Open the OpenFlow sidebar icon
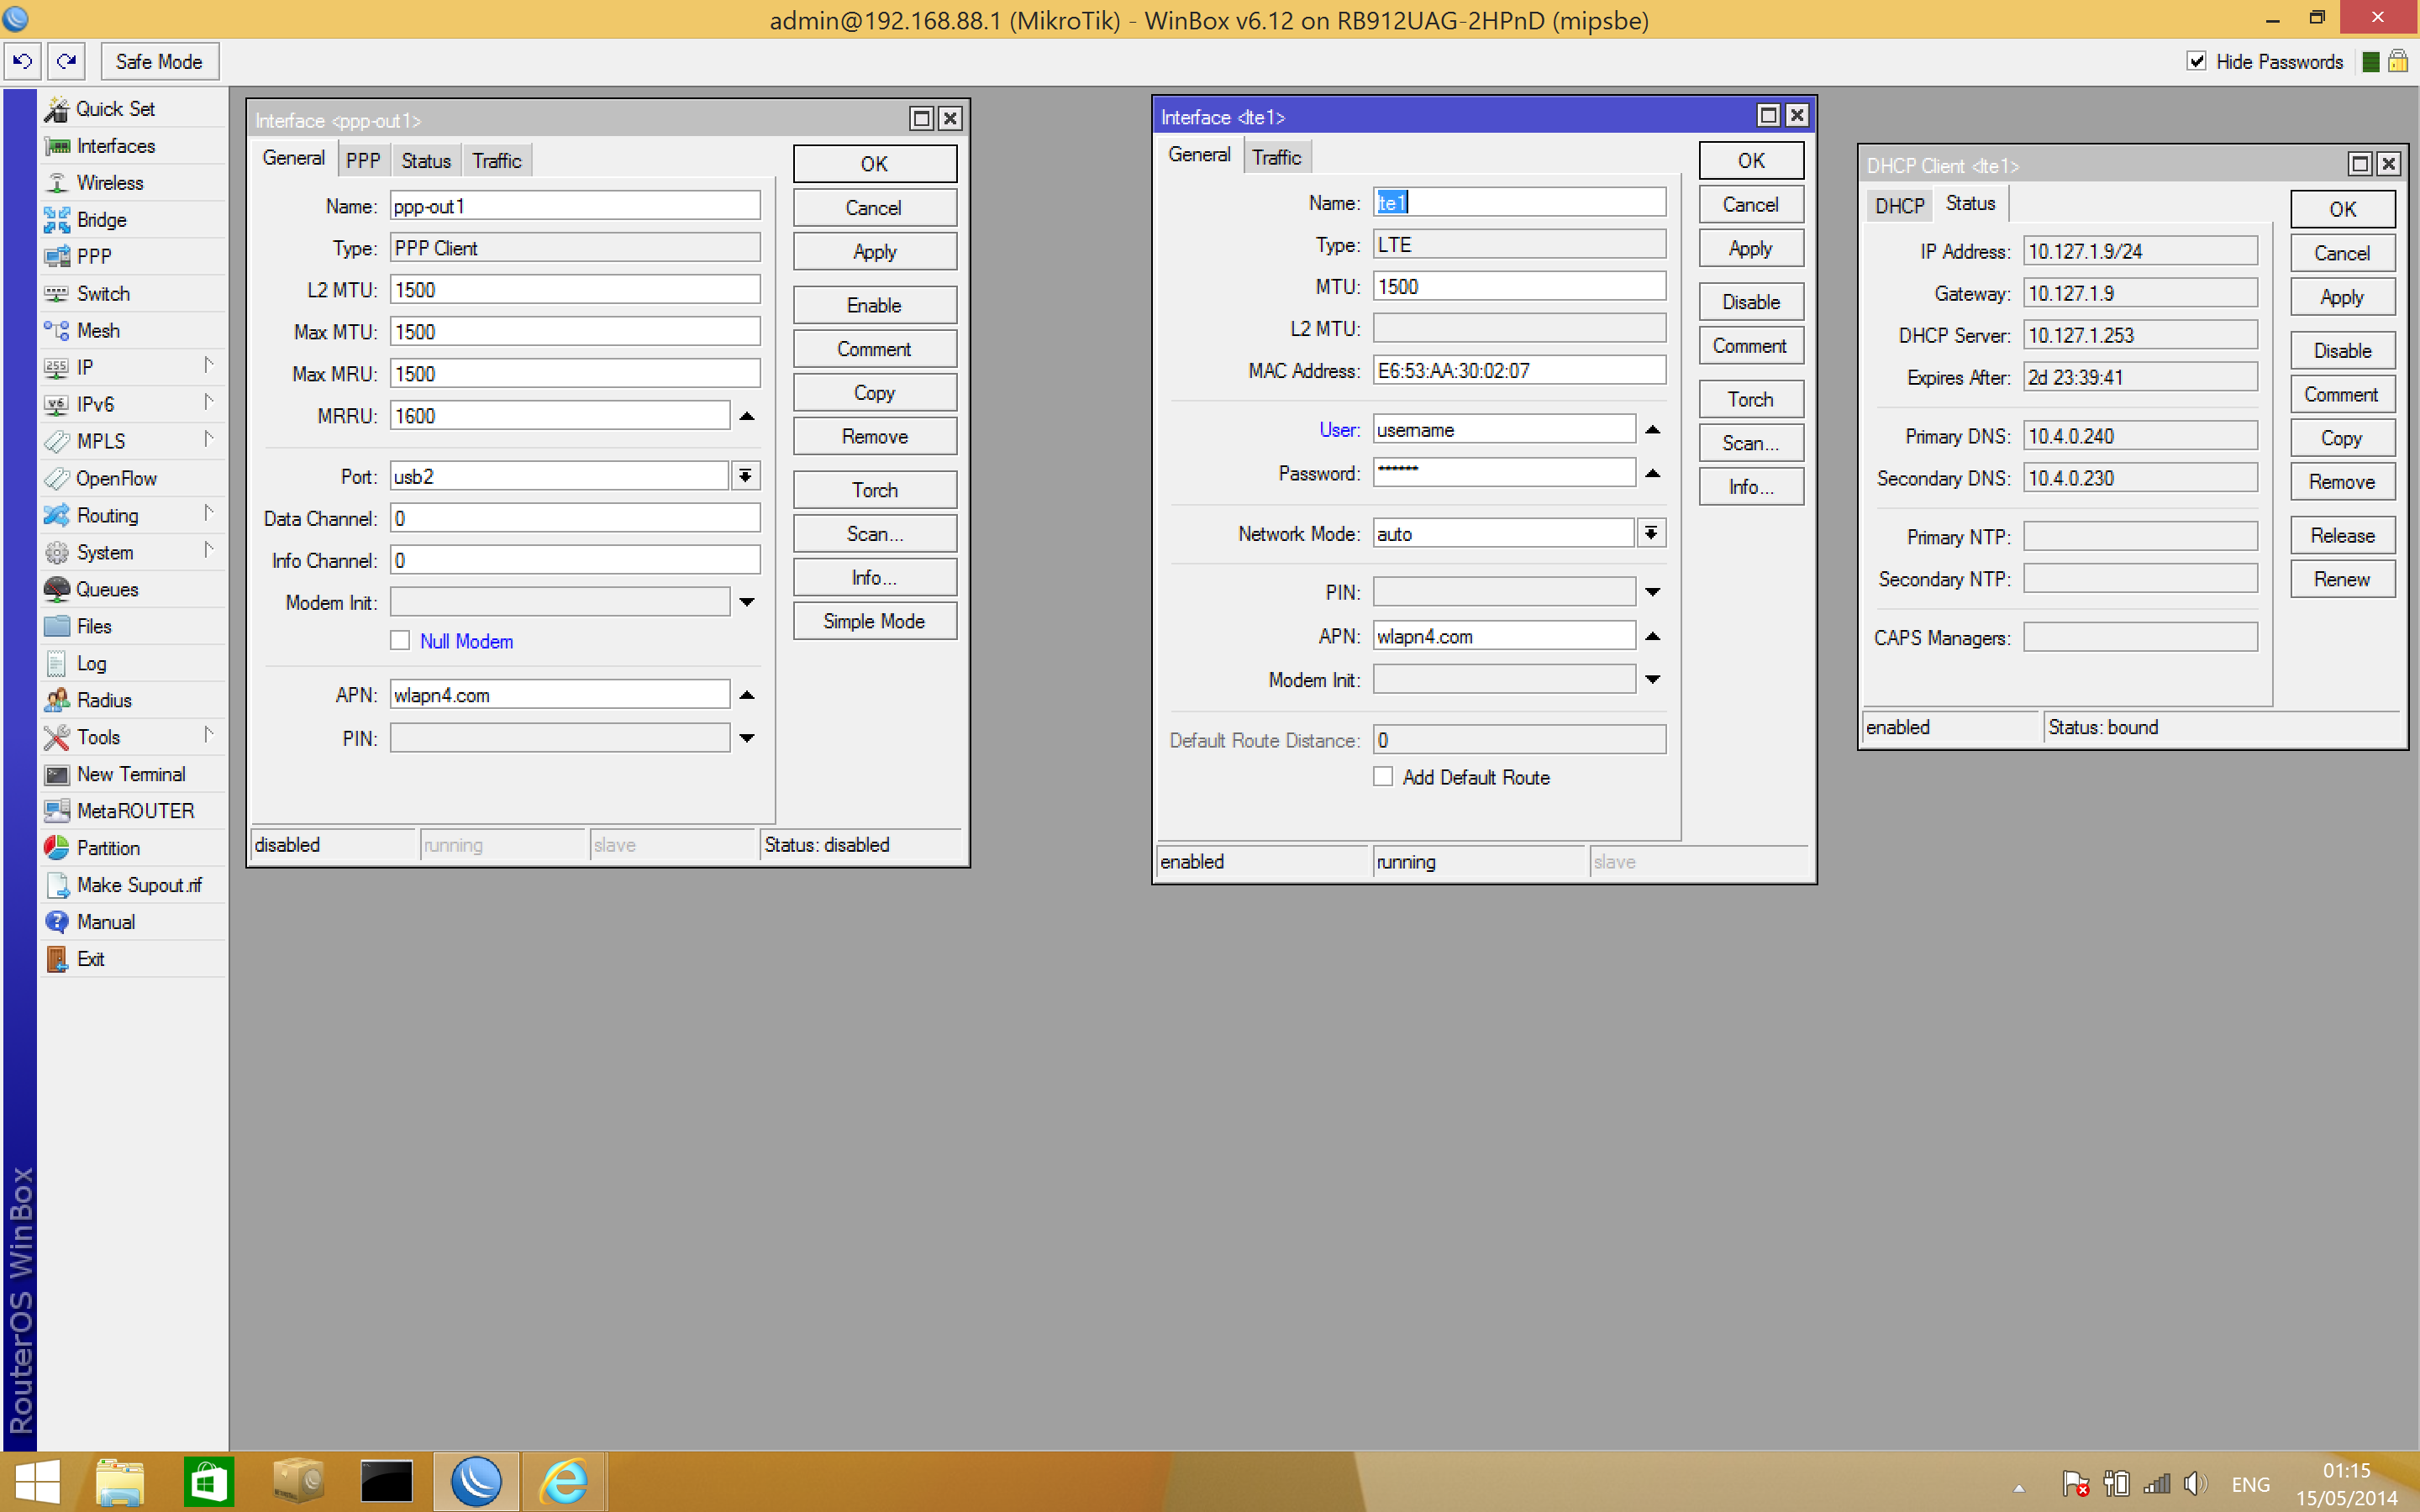 57,479
